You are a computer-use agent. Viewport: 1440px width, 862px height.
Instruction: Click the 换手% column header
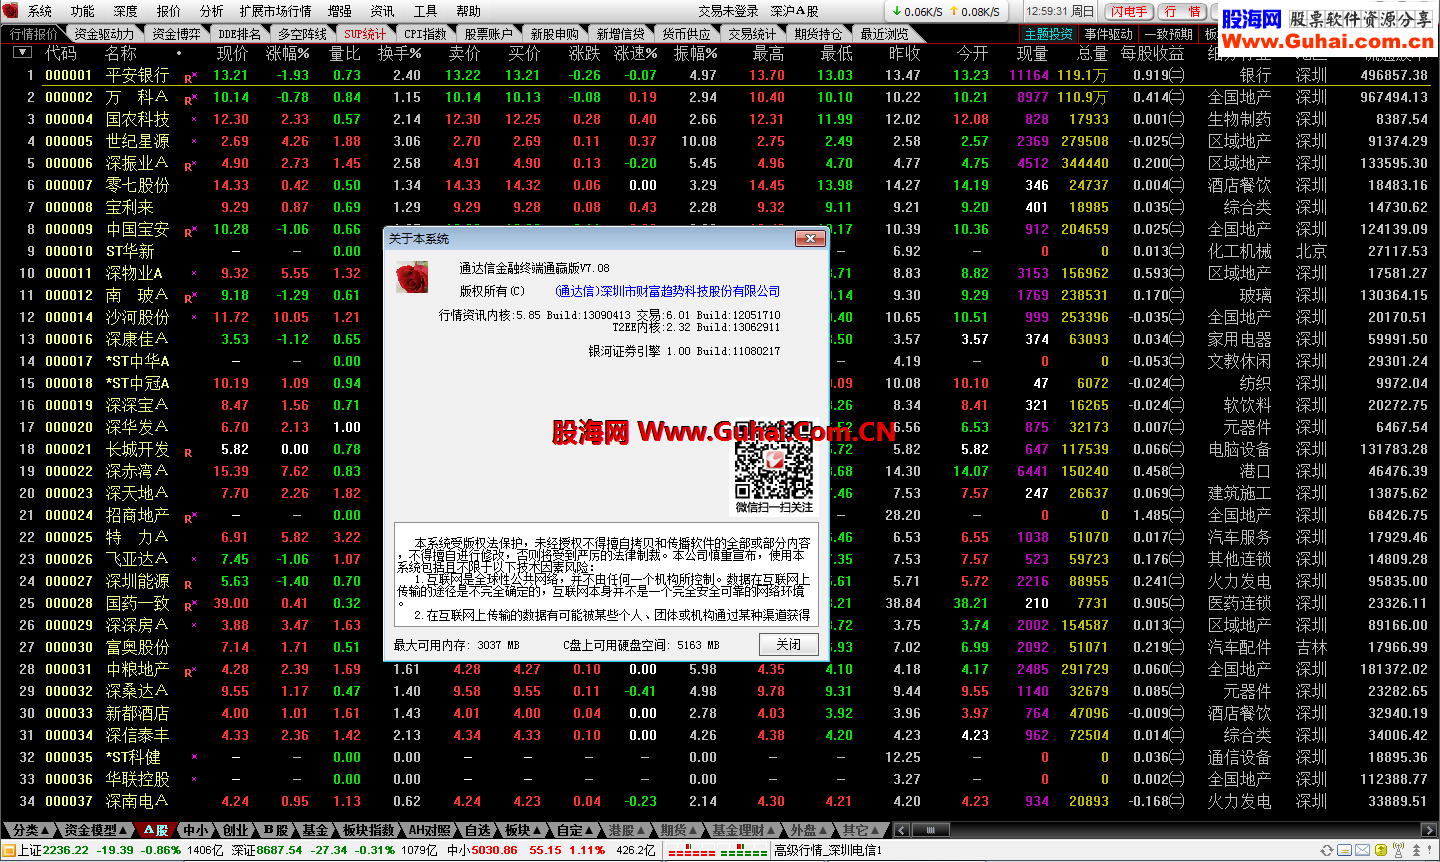click(399, 53)
